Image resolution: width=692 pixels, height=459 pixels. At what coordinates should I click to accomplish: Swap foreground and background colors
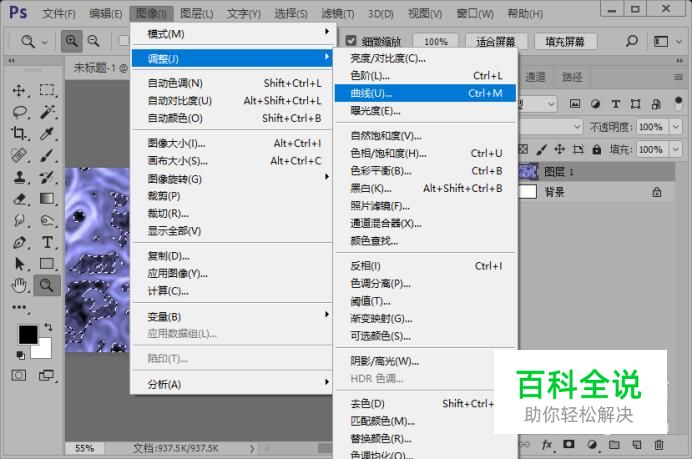point(48,327)
